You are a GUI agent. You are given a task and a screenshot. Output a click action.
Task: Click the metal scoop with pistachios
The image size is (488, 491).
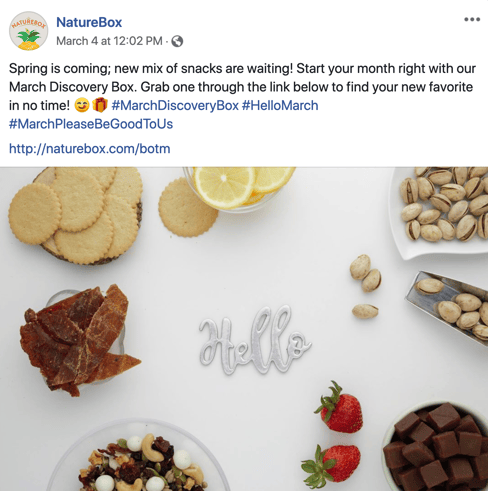(x=448, y=307)
